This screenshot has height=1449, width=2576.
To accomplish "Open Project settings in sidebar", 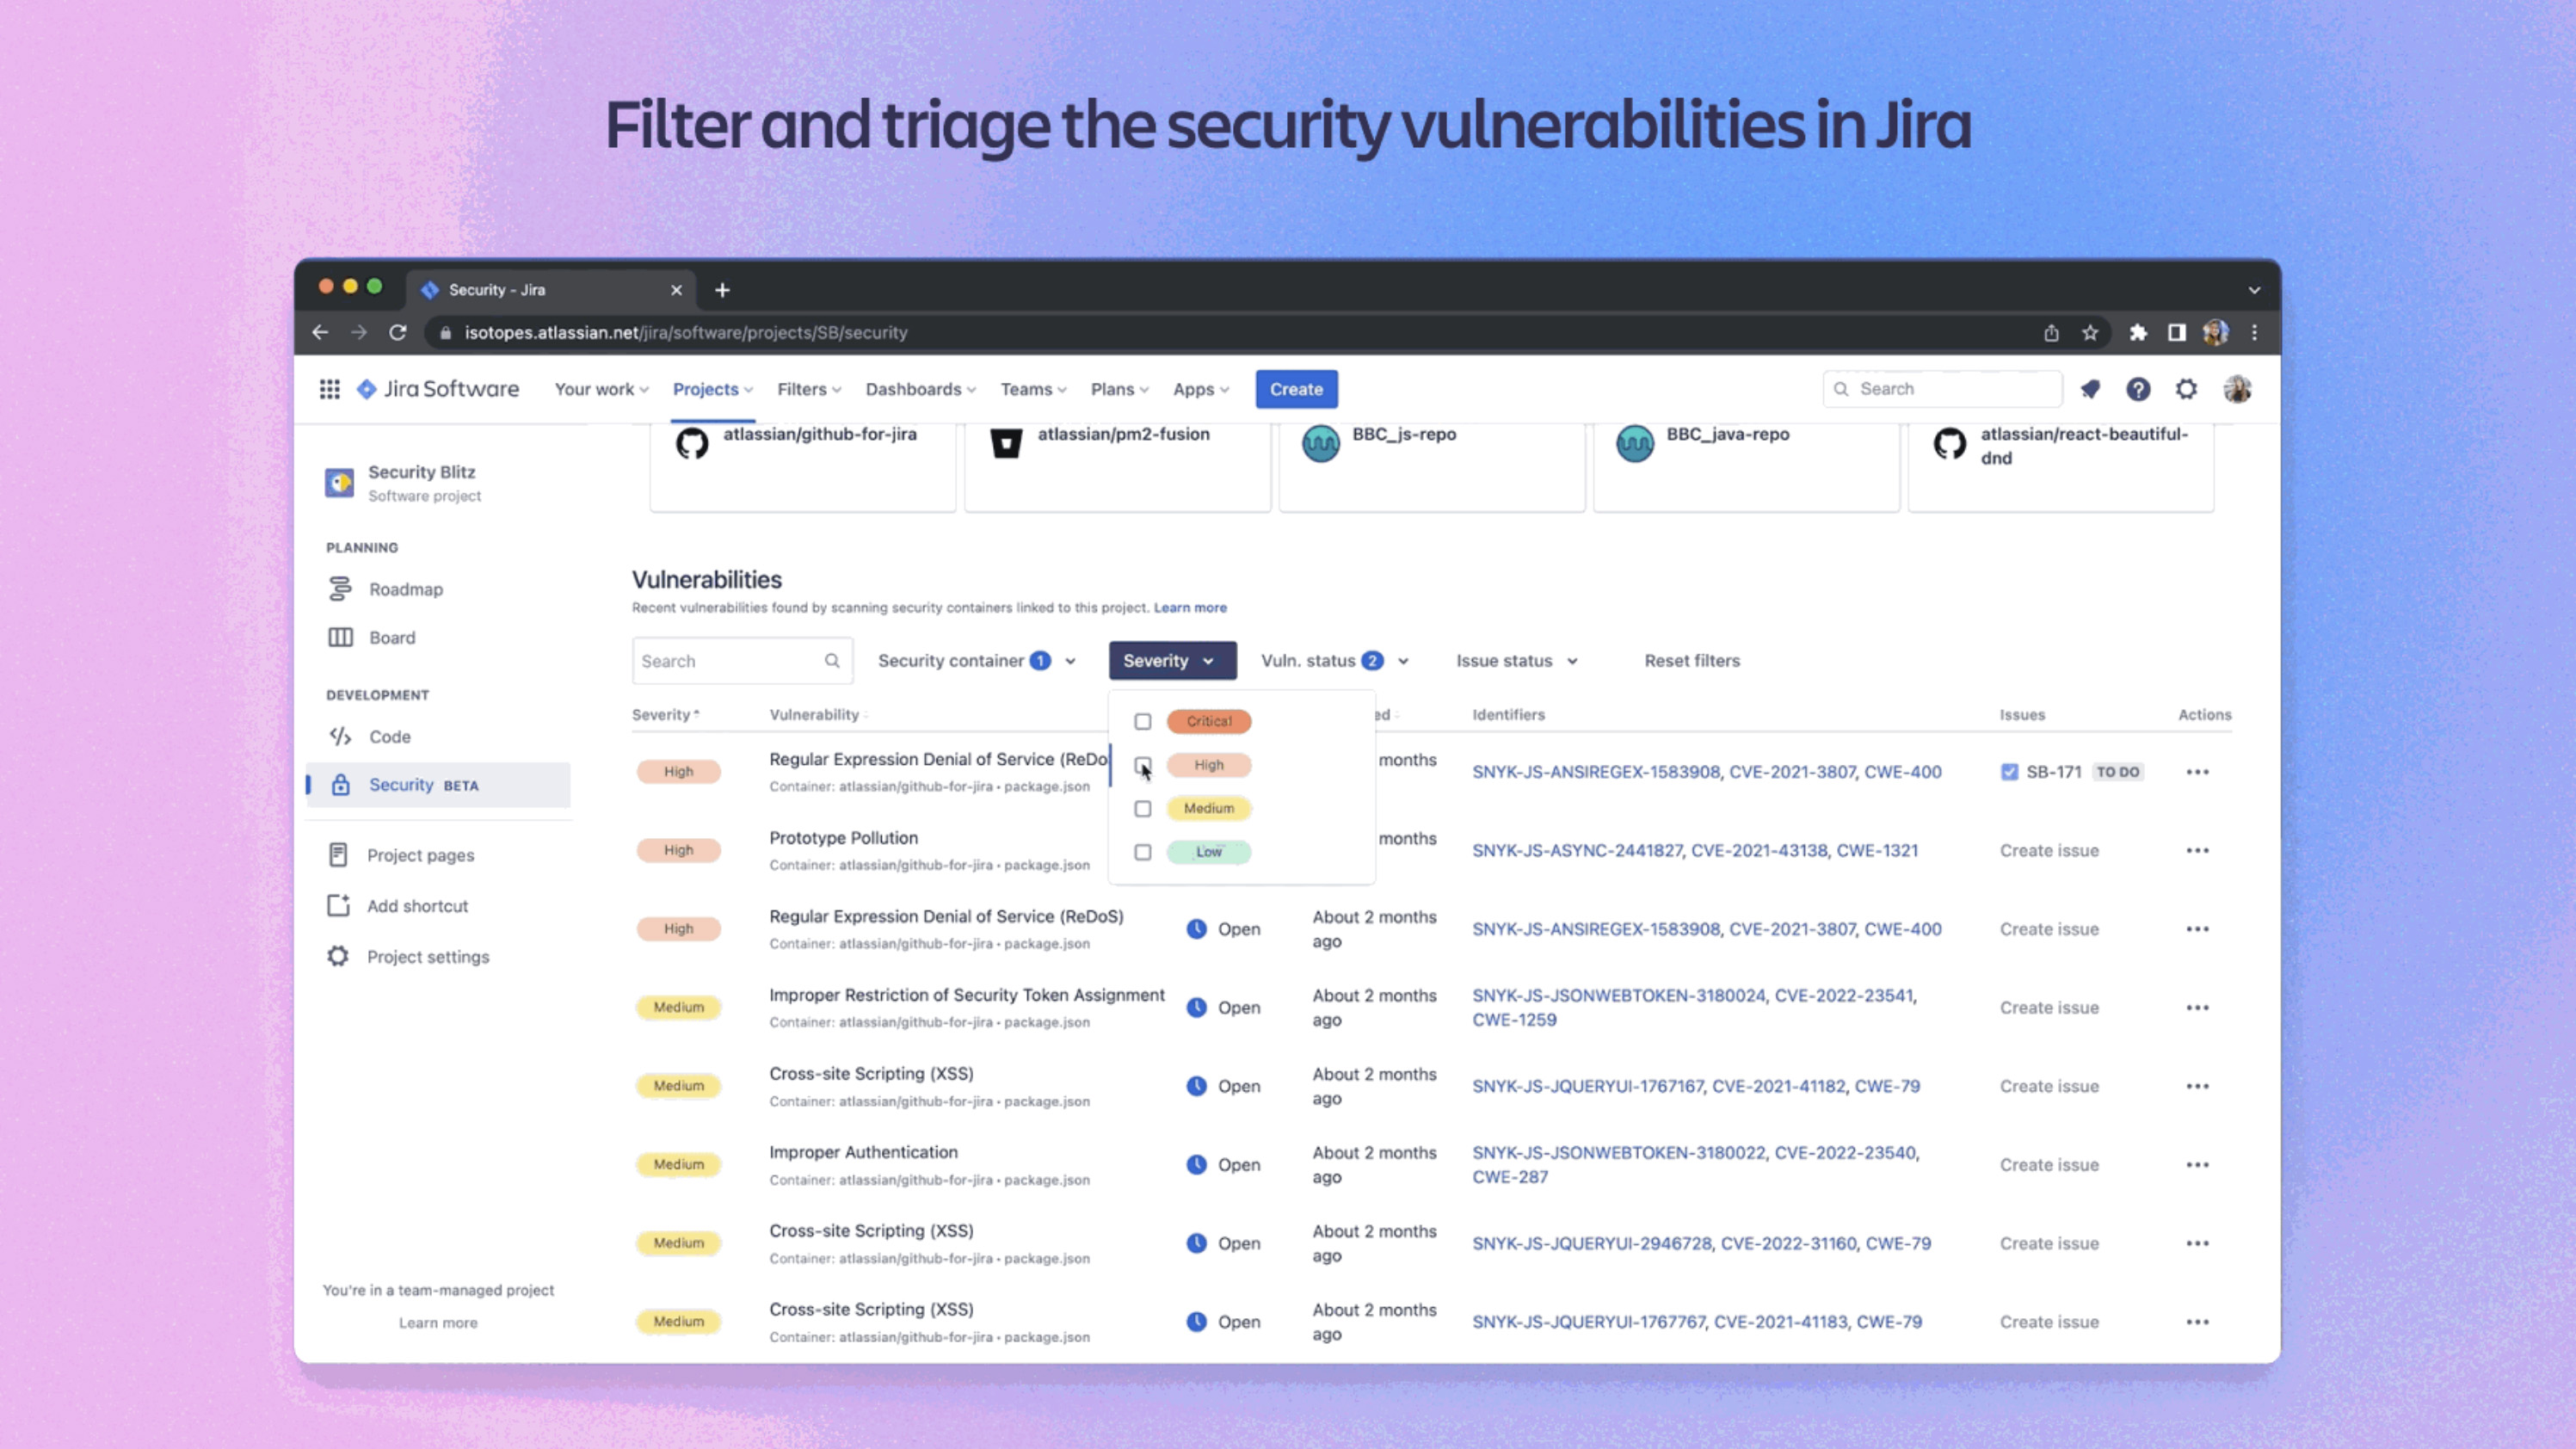I will tap(438, 957).
